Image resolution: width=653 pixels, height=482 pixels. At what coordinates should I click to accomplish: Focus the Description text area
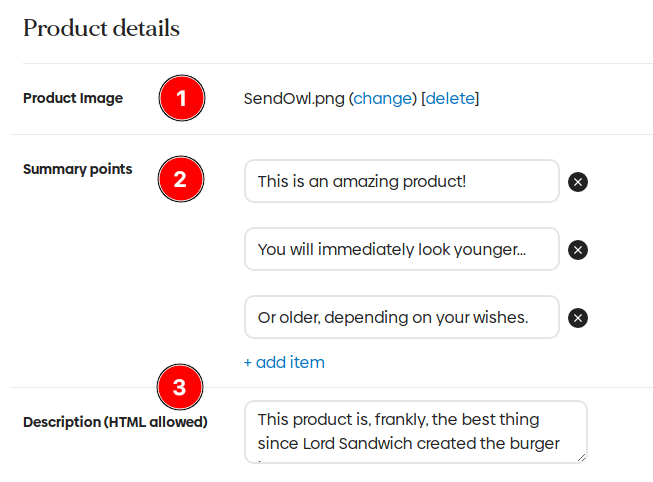tap(414, 431)
